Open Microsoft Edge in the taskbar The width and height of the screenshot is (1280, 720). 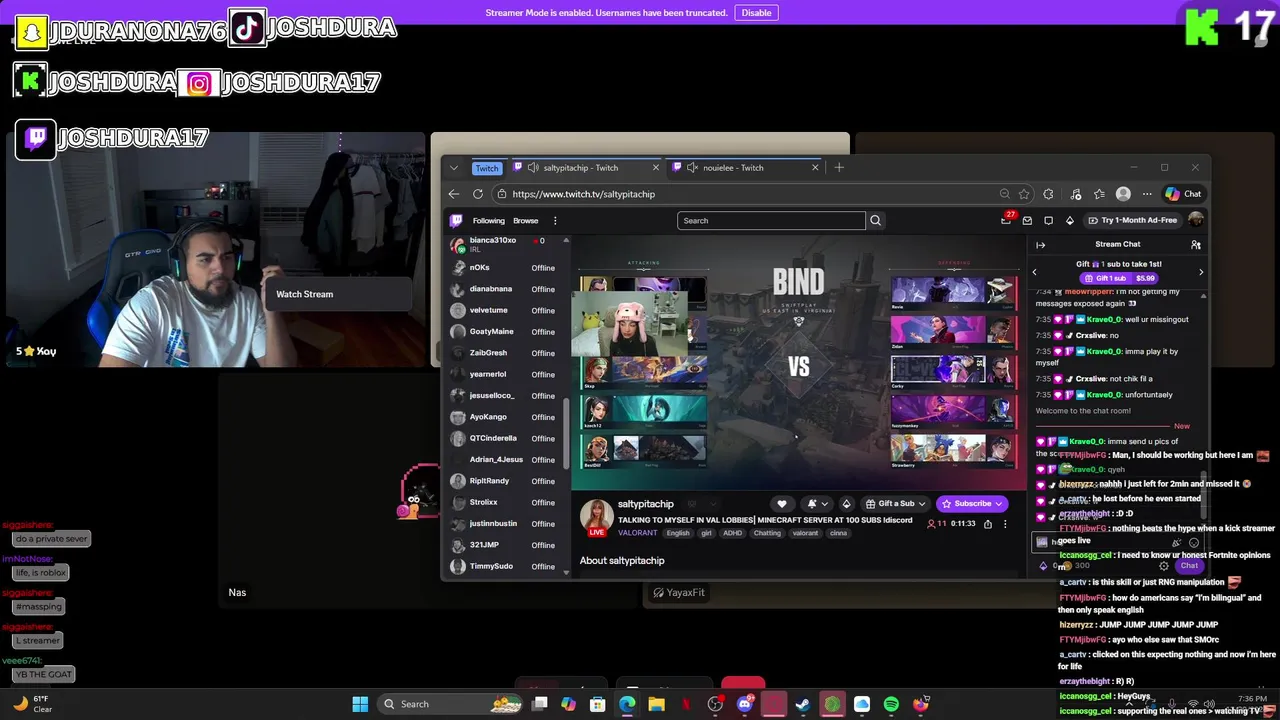click(627, 704)
